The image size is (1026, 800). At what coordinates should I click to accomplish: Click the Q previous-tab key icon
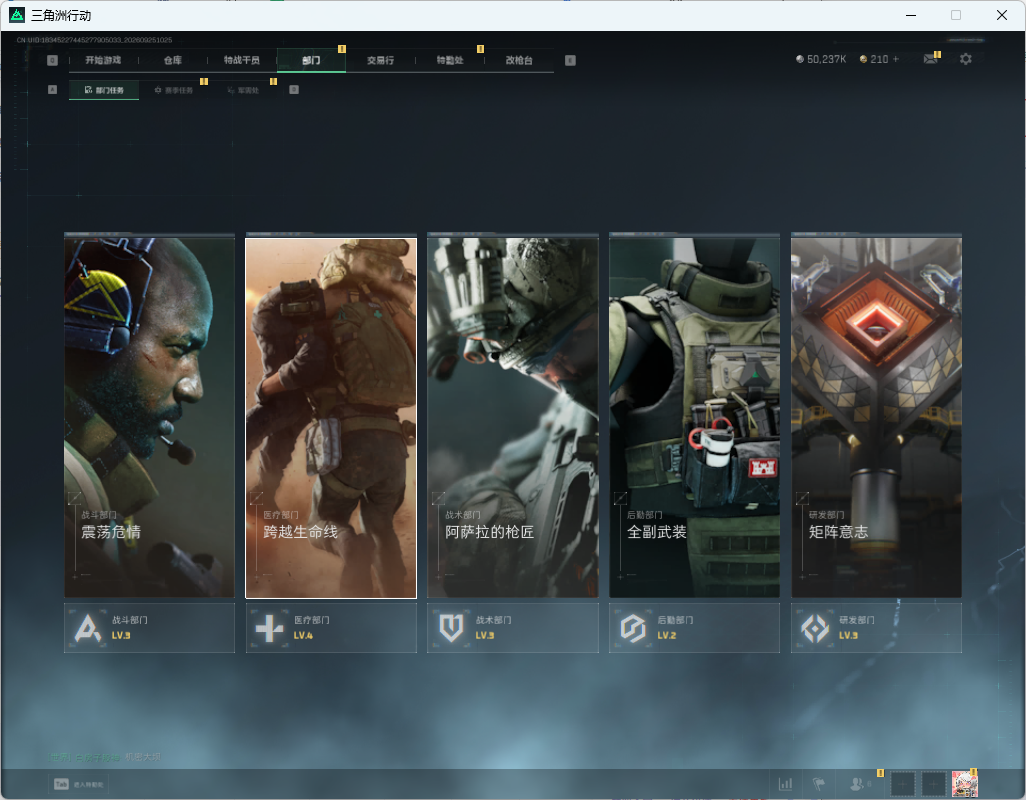[52, 60]
